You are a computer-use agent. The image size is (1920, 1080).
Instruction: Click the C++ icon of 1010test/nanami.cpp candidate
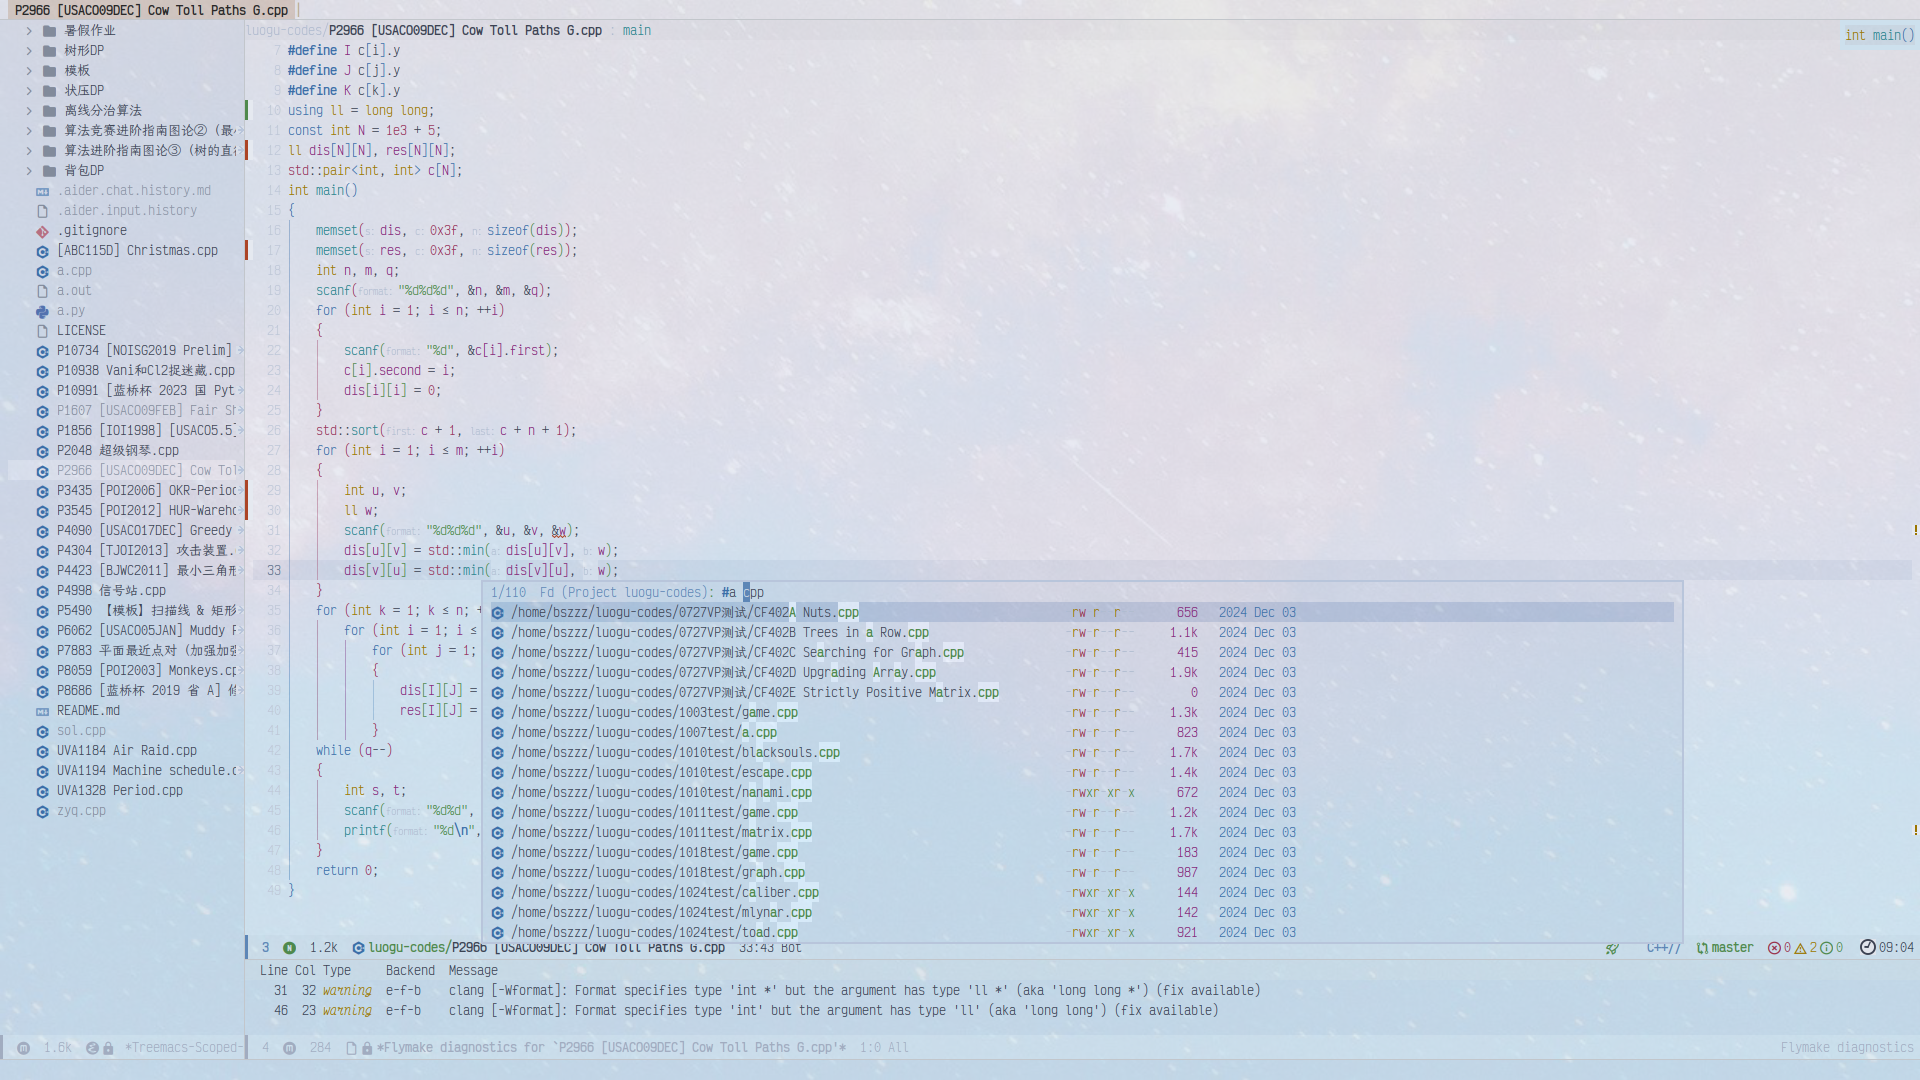(x=497, y=793)
